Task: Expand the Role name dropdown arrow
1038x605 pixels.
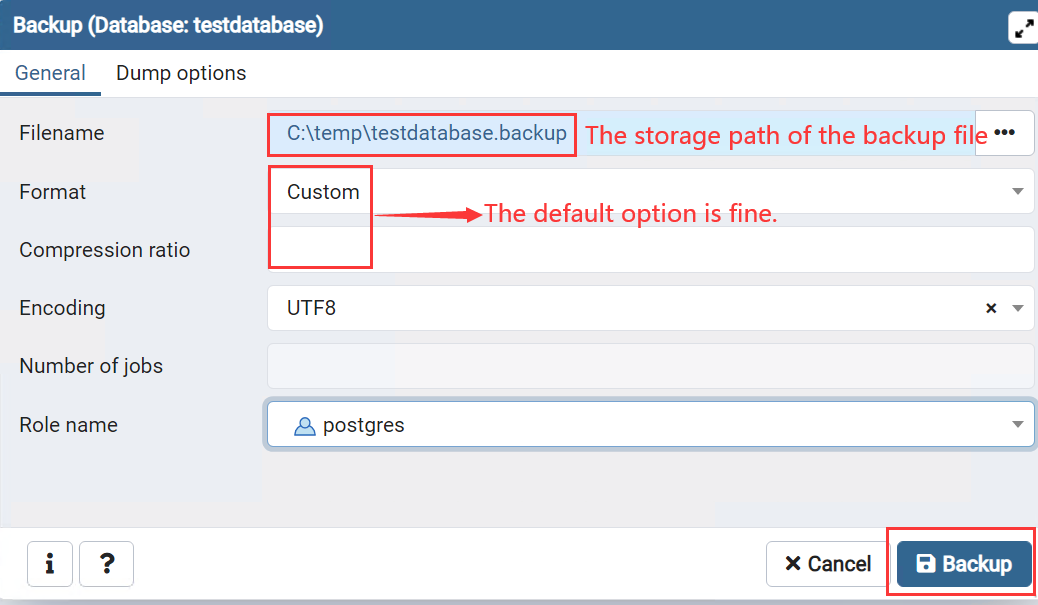Action: coord(1018,426)
